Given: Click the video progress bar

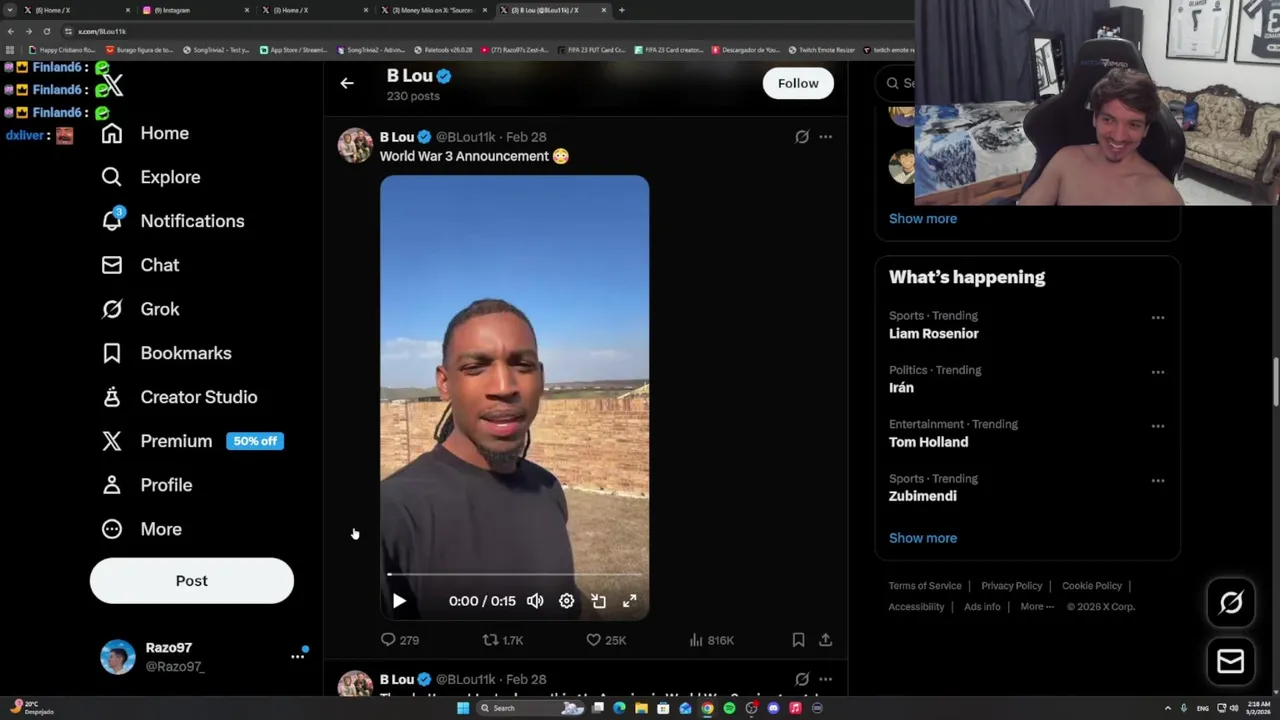Looking at the screenshot, I should click(x=514, y=575).
